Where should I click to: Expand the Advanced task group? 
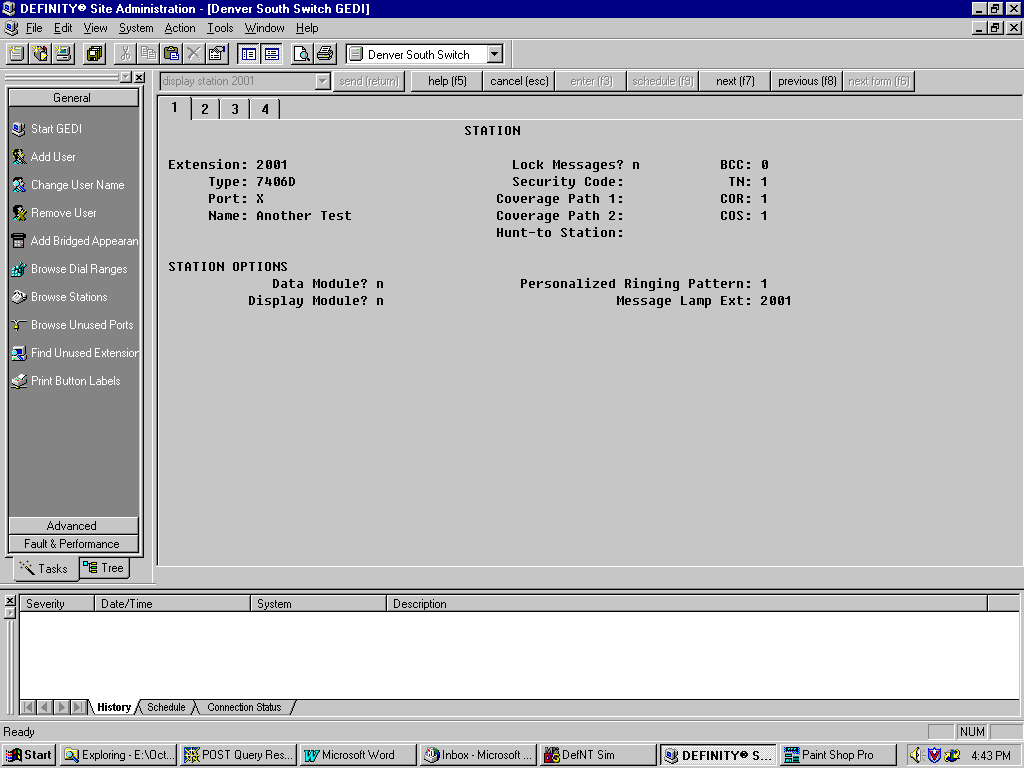(73, 526)
